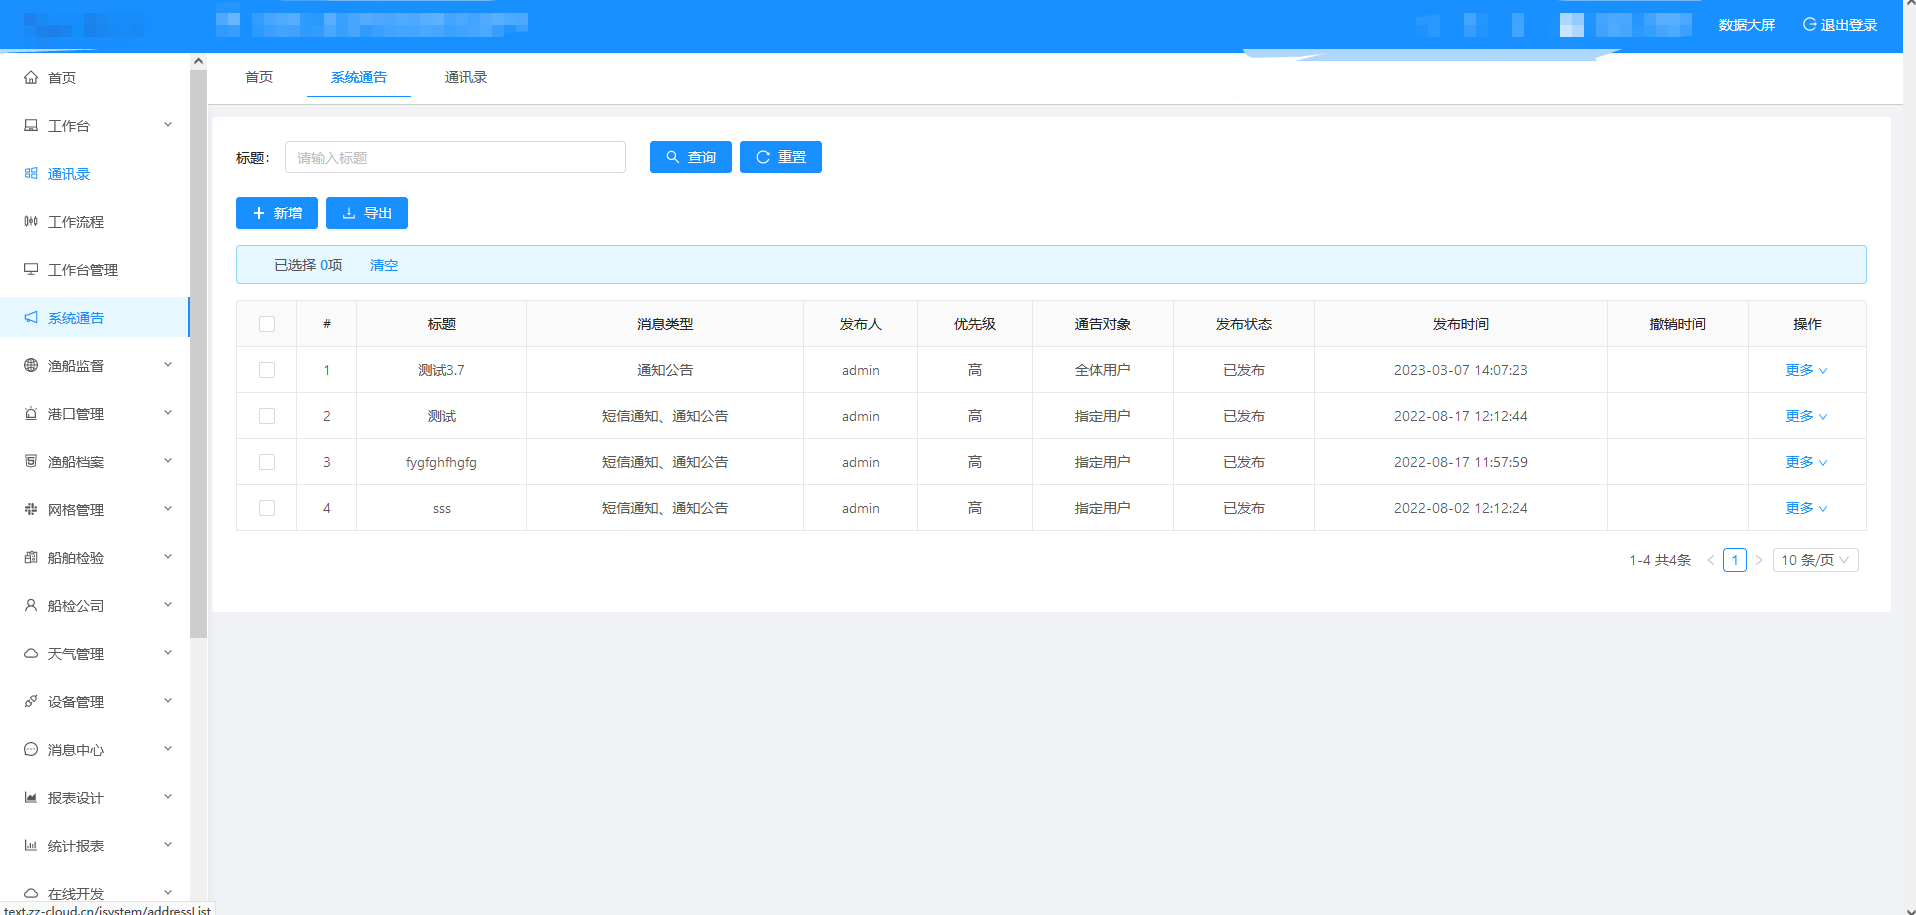Click the 船舶检验 sidebar icon
Image resolution: width=1916 pixels, height=915 pixels.
[x=31, y=557]
